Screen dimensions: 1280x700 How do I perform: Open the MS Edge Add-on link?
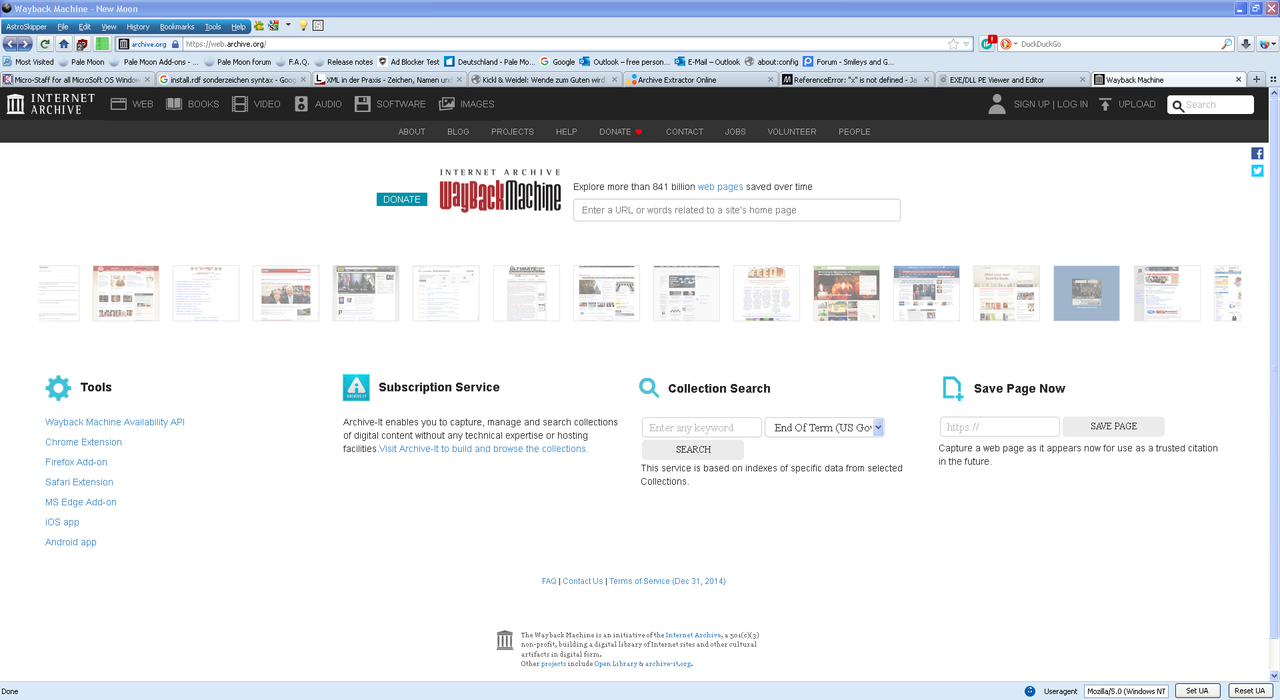coord(81,502)
